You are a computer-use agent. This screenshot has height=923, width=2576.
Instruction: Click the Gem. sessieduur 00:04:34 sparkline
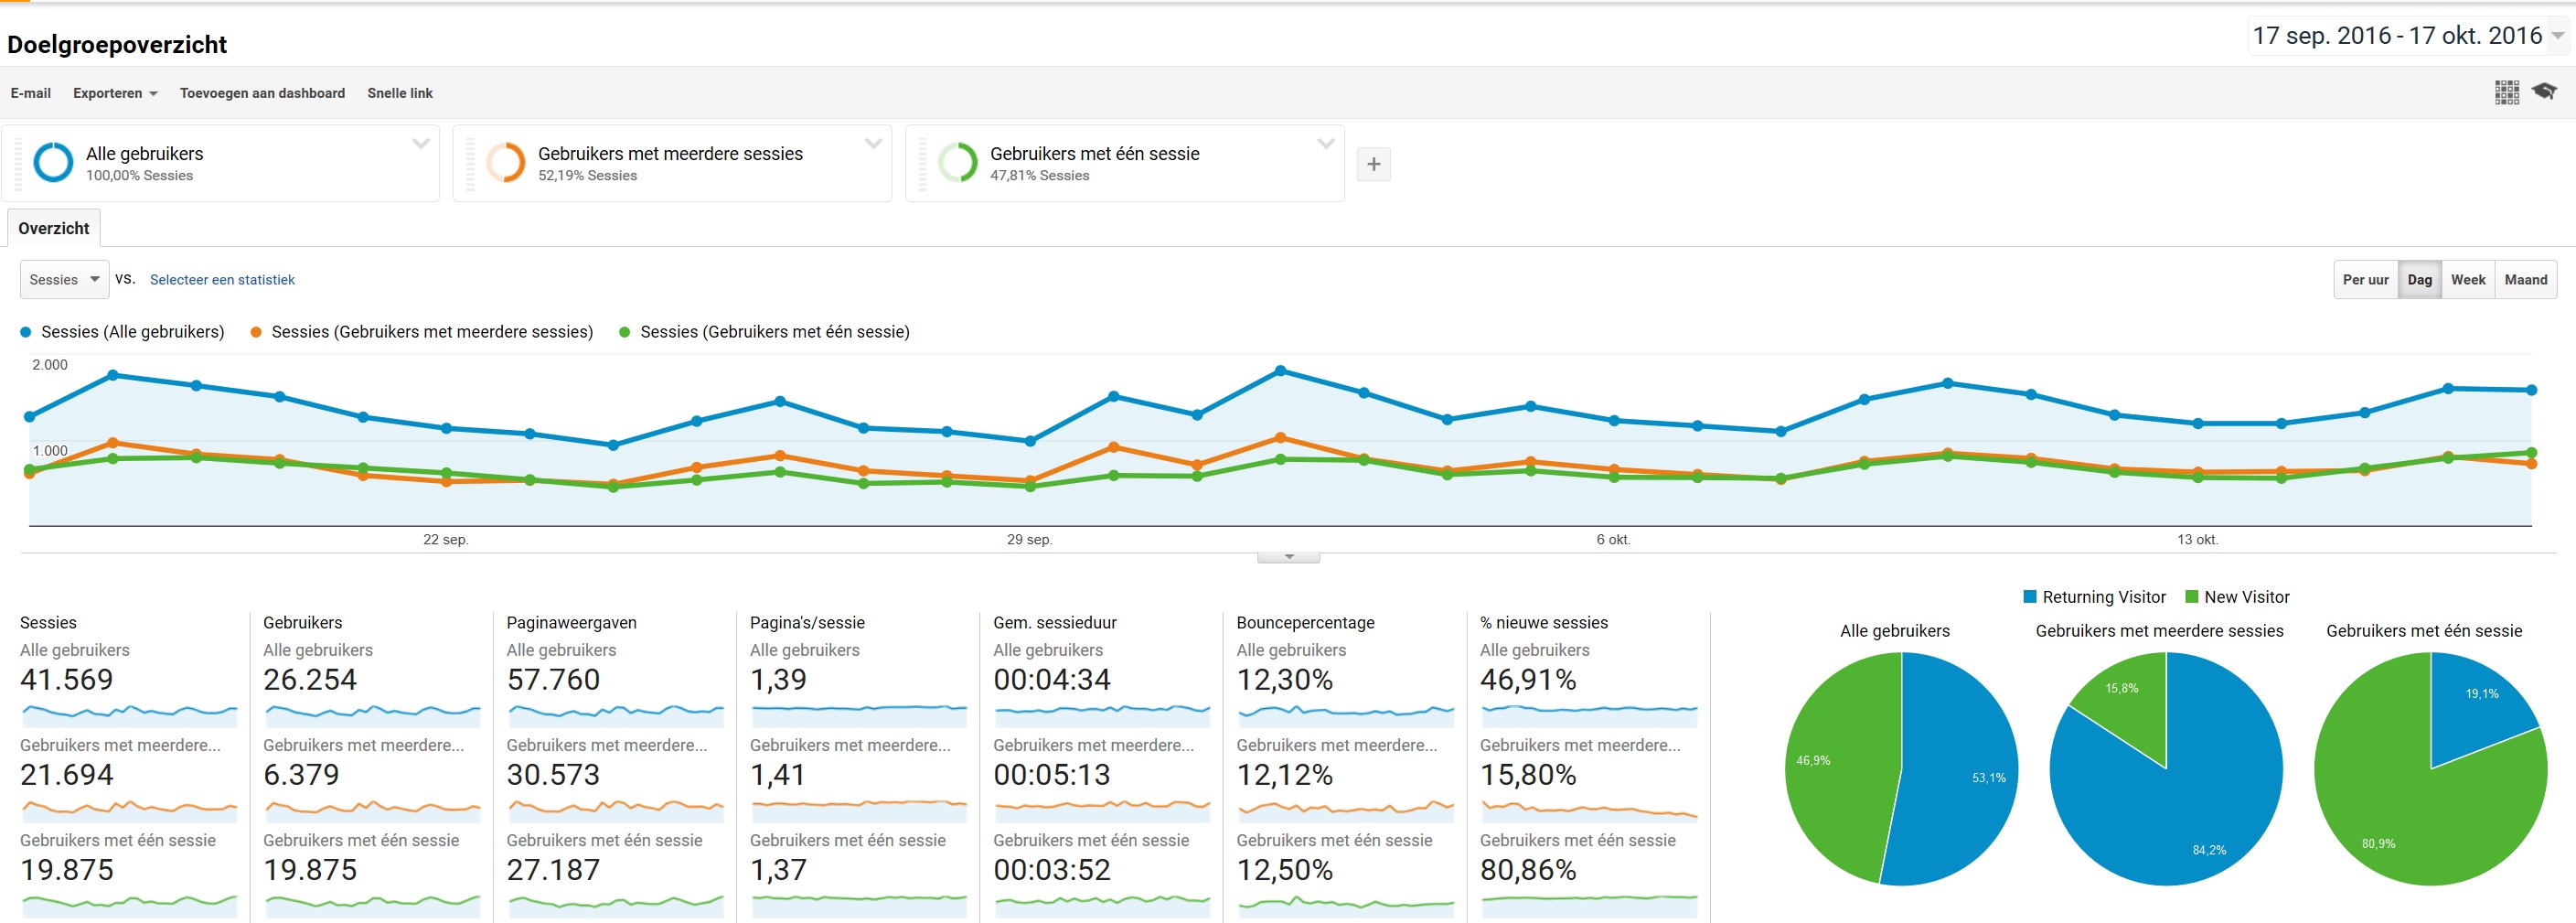tap(1102, 714)
